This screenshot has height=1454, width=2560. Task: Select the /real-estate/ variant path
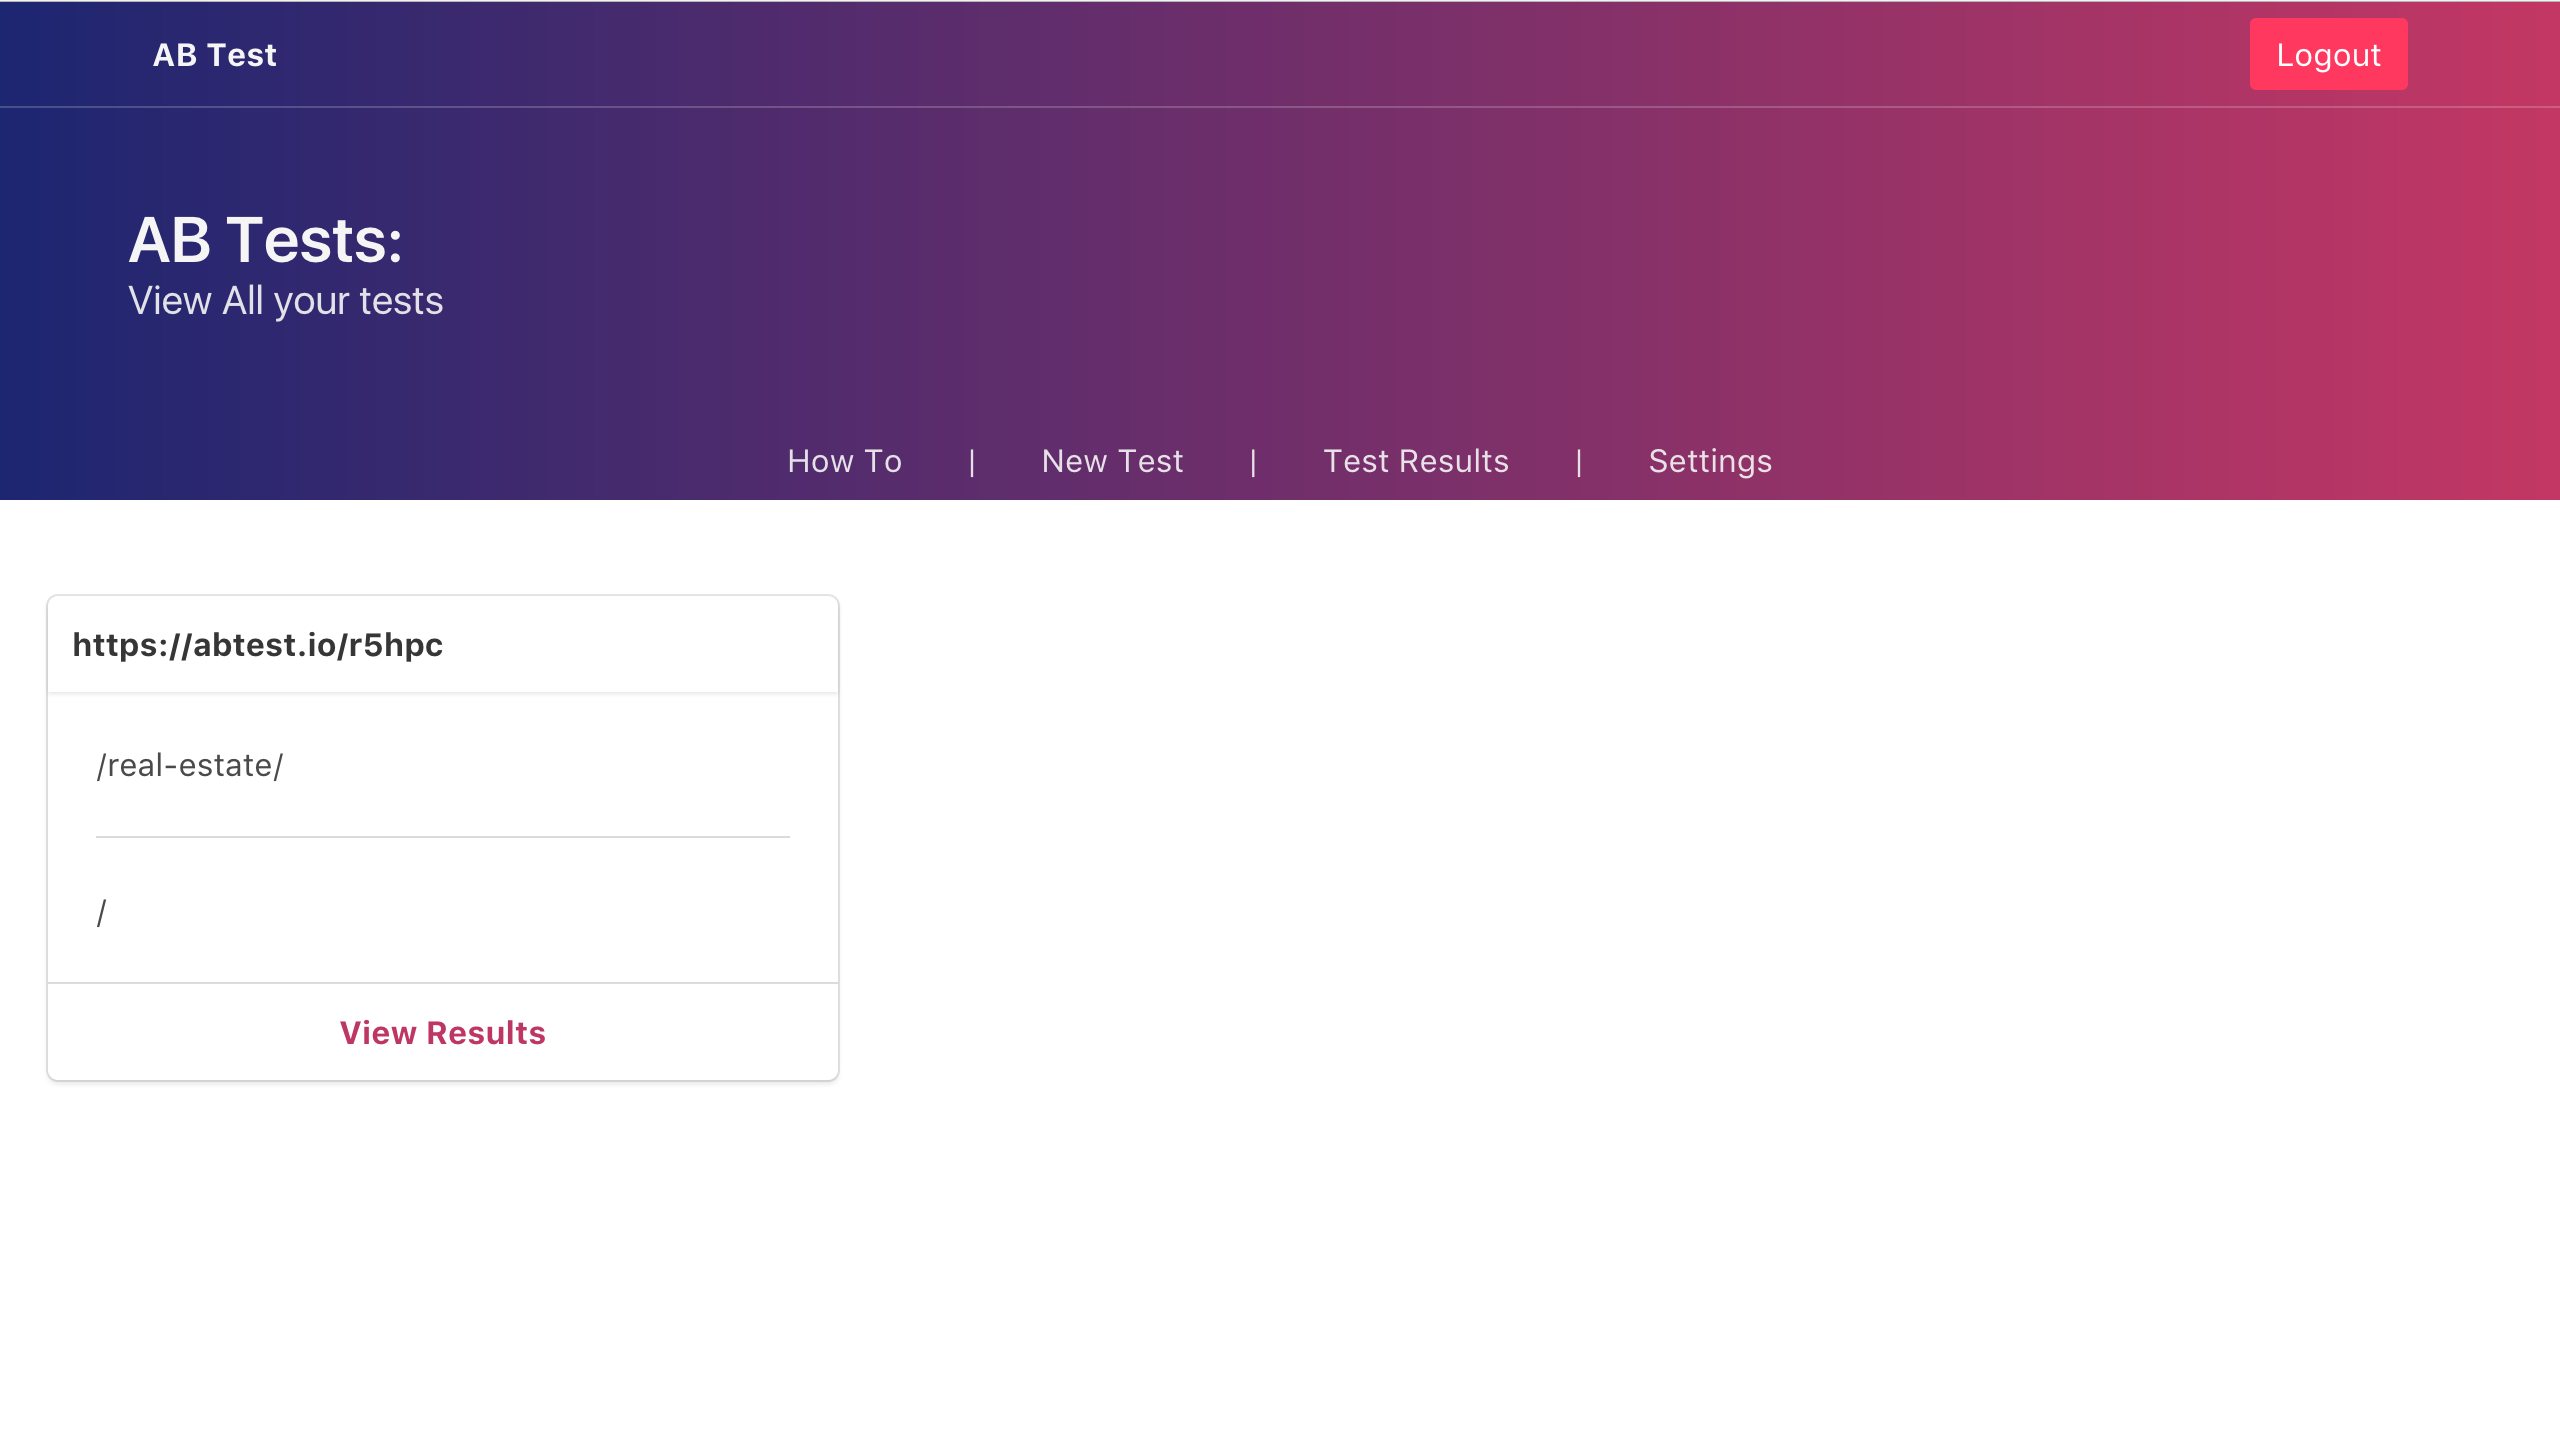click(x=189, y=765)
